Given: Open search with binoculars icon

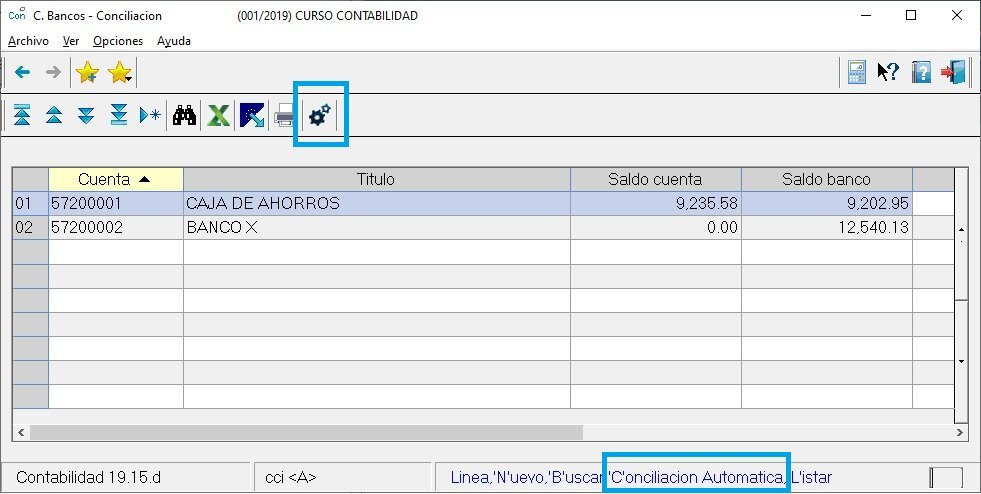Looking at the screenshot, I should click(x=185, y=115).
